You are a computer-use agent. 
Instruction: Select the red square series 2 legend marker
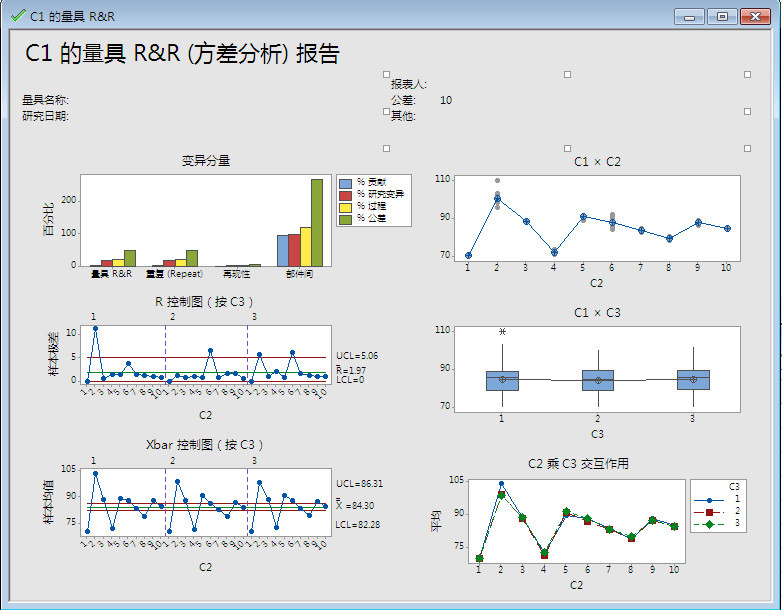pos(710,511)
